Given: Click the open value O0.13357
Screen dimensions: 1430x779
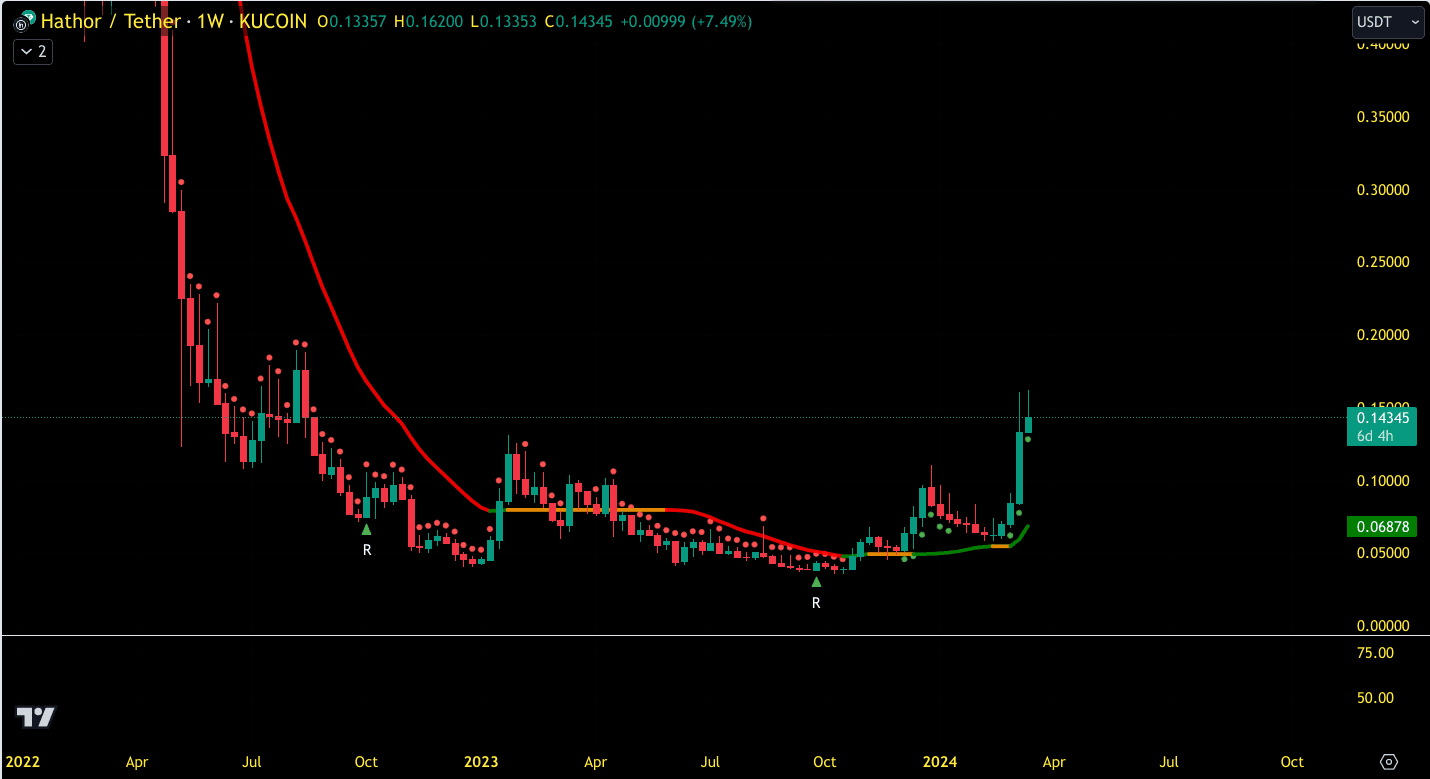Looking at the screenshot, I should pos(352,21).
